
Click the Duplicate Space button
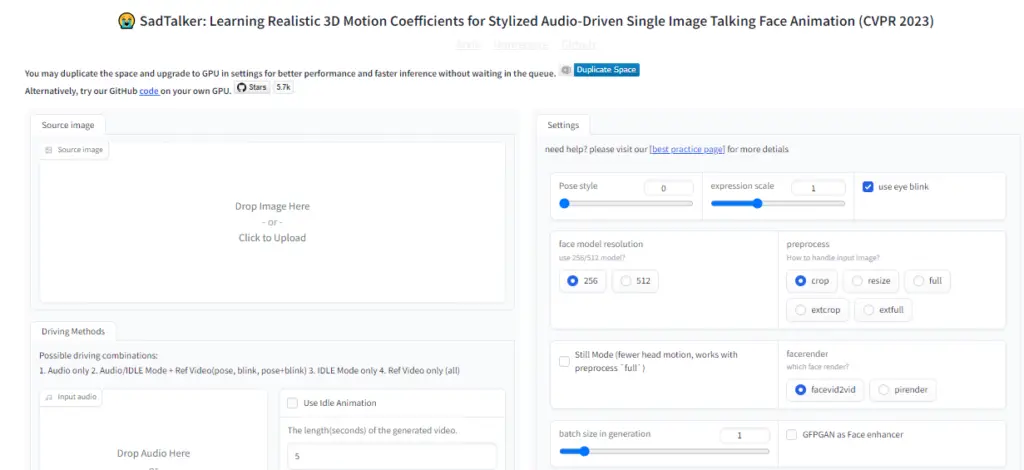pyautogui.click(x=607, y=70)
